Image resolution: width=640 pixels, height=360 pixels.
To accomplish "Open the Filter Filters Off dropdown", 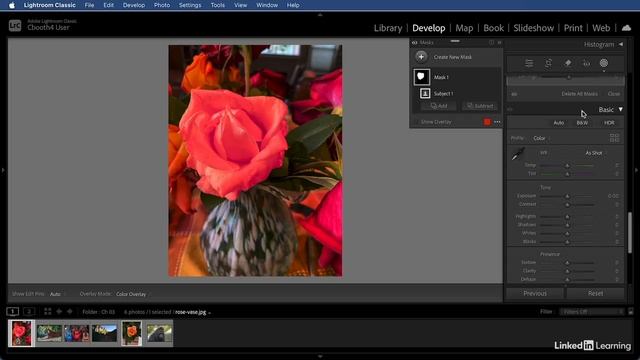I will (592, 312).
